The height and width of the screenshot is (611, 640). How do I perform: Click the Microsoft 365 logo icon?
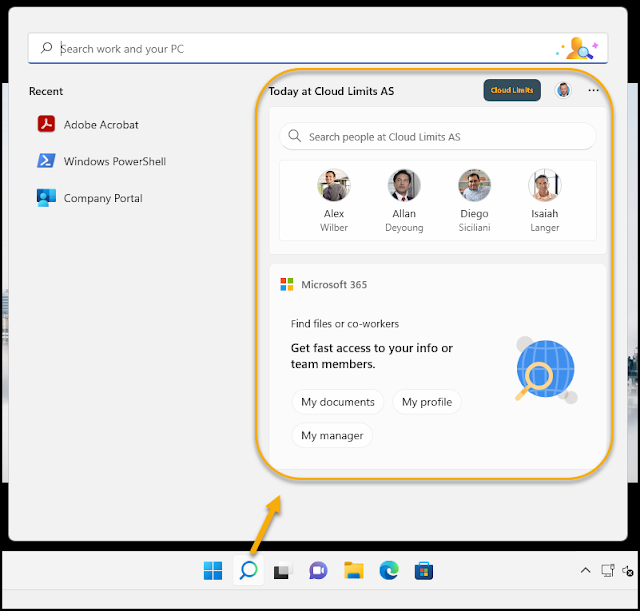pos(287,284)
